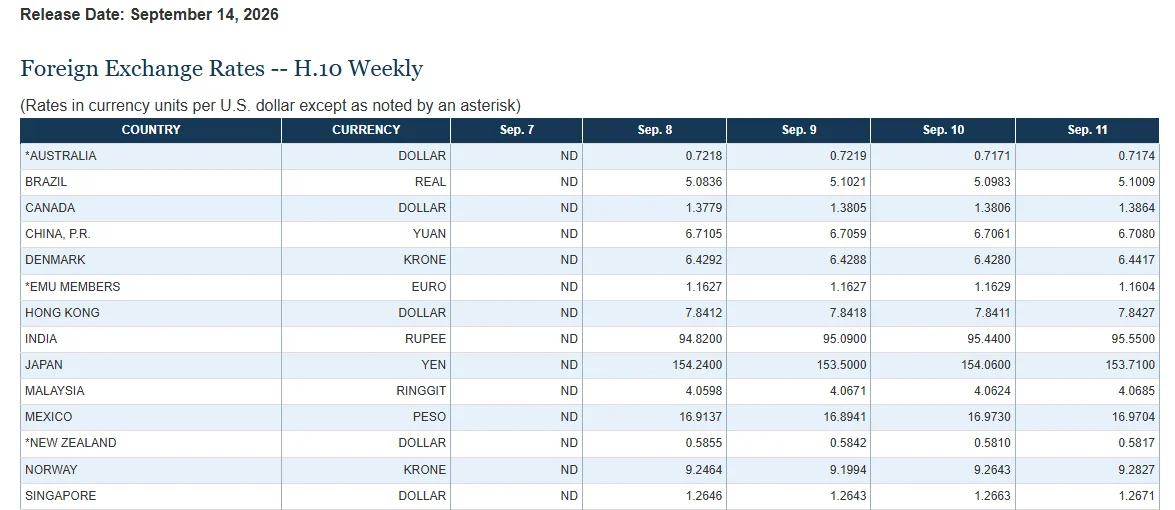This screenshot has height=510, width=1175.
Task: Click the Sep. 10 column header
Action: [x=943, y=130]
